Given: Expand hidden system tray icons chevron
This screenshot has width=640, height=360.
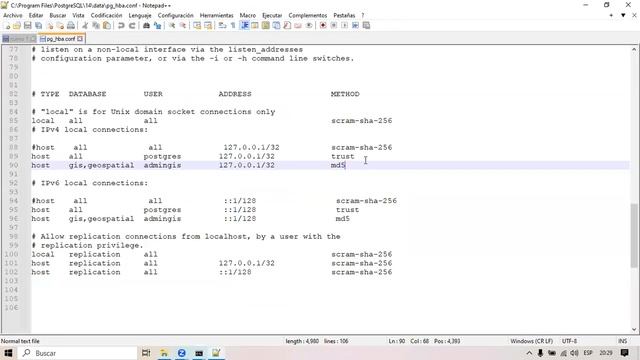Looking at the screenshot, I should coord(529,353).
